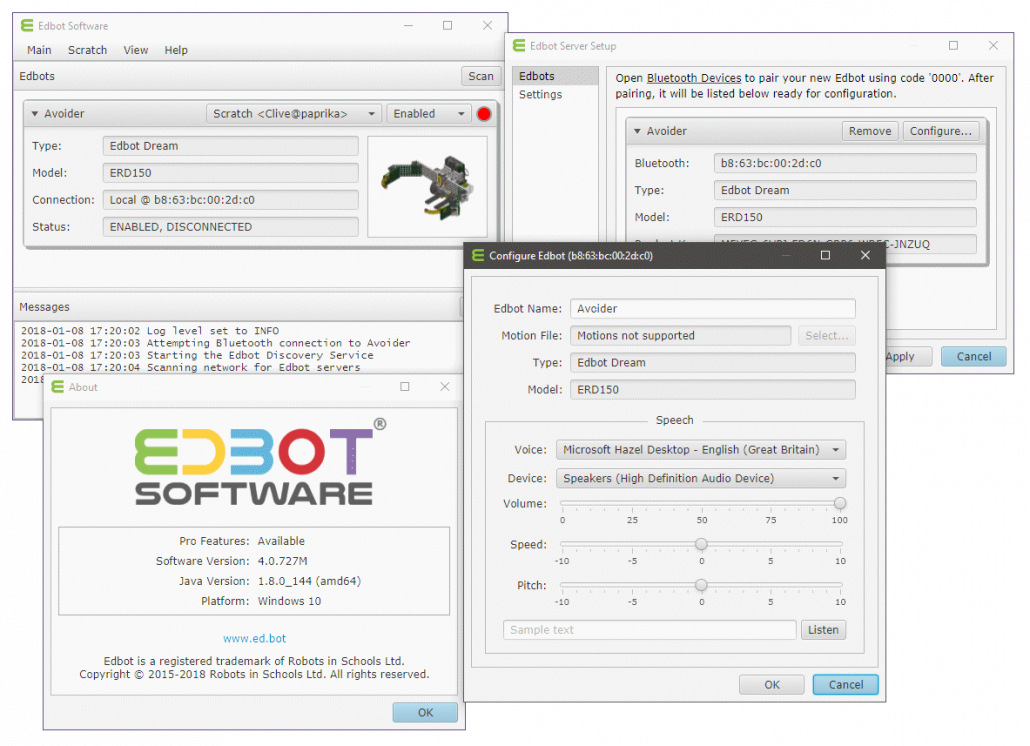The width and height of the screenshot is (1030, 746).
Task: Switch to the Settings tab in Server Setup
Action: point(540,94)
